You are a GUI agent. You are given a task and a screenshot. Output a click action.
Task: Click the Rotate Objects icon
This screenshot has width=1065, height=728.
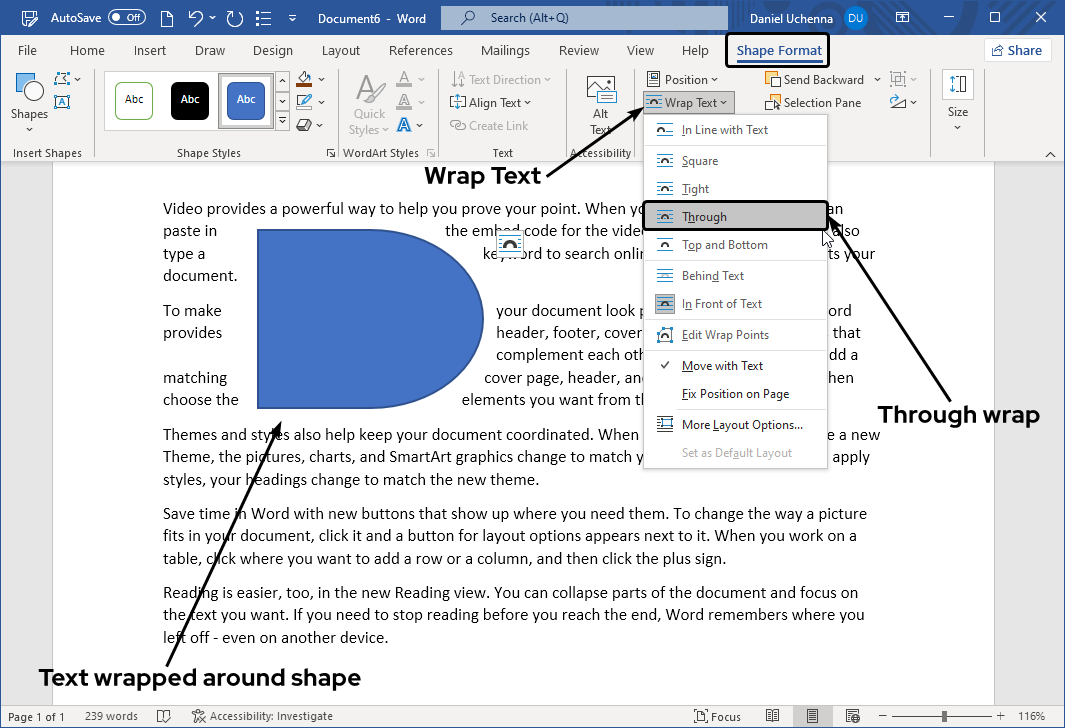898,102
